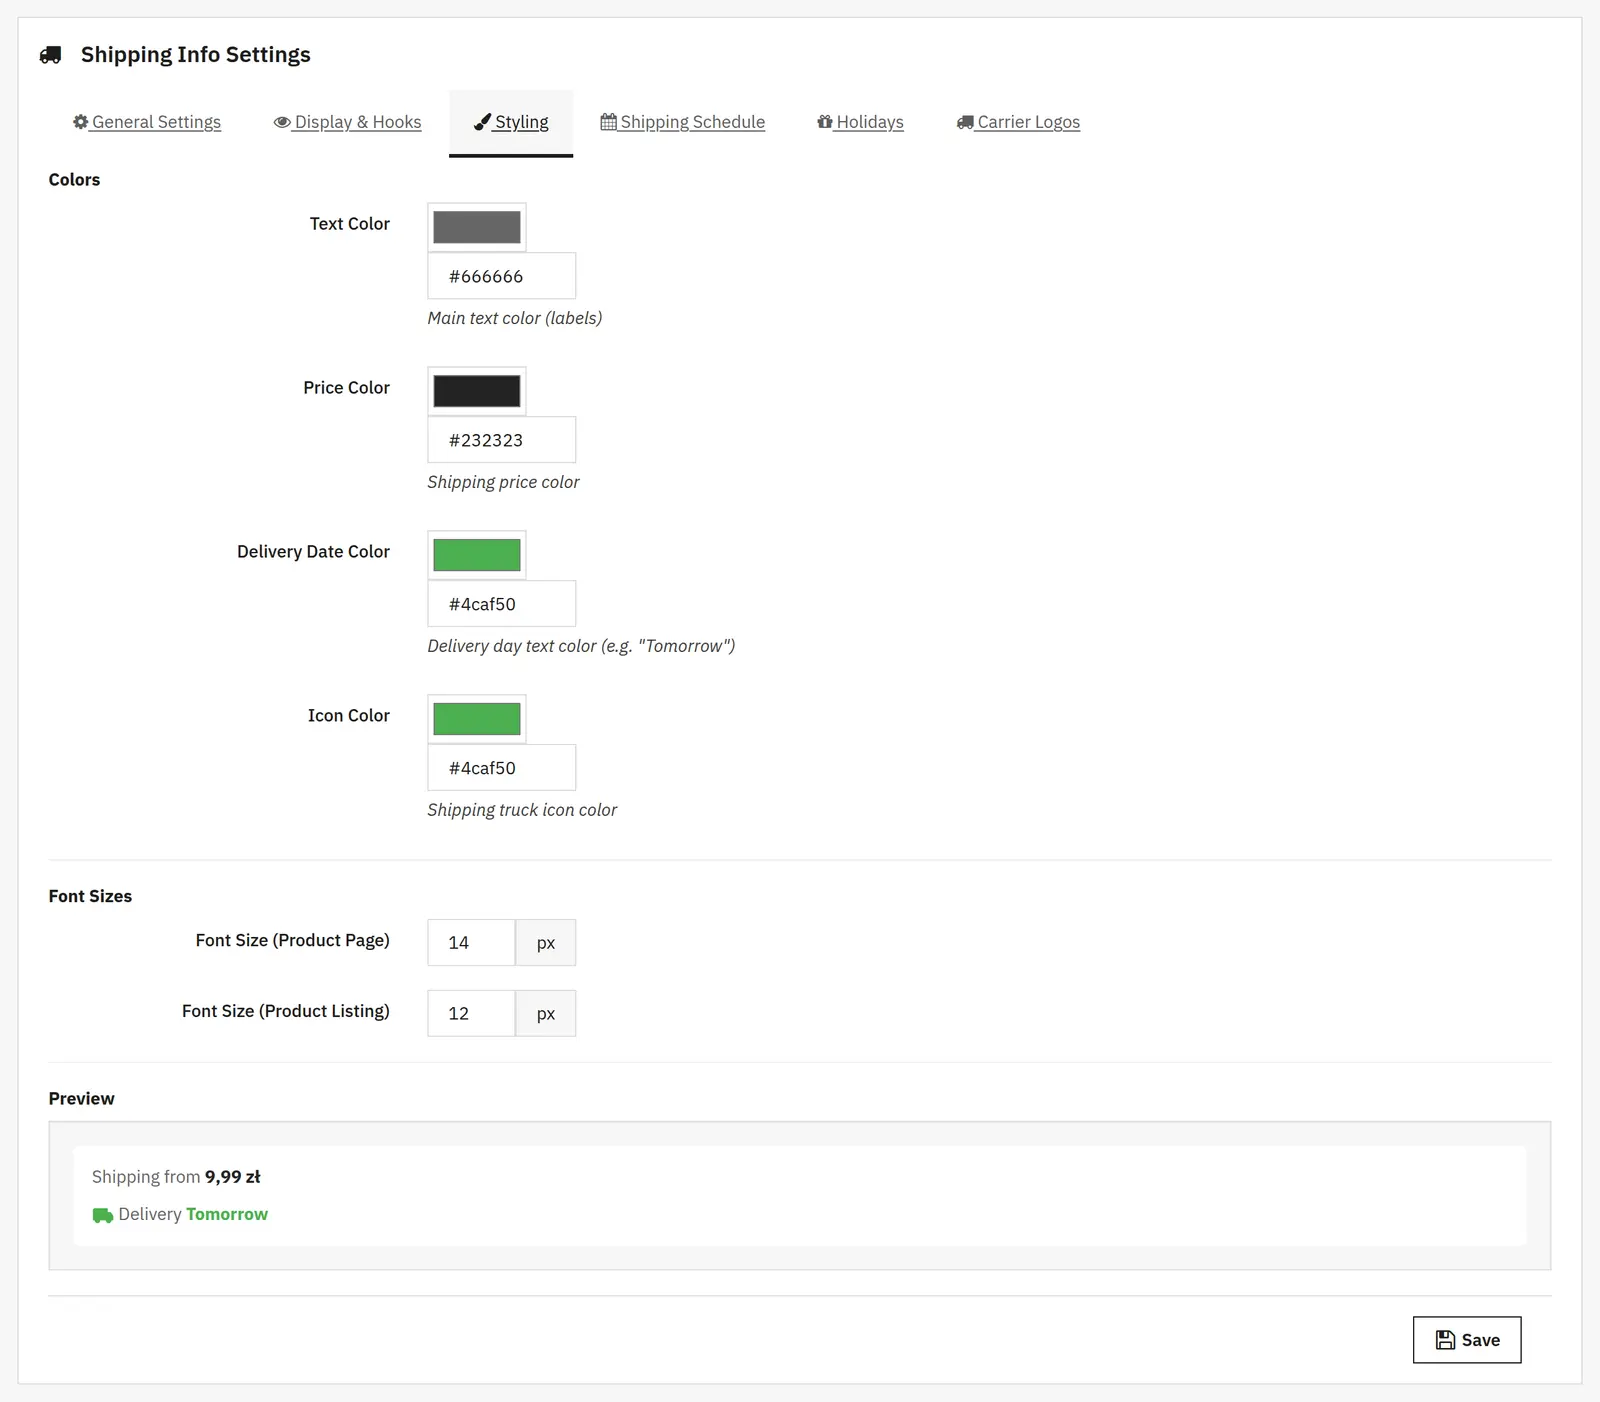Click the gift icon on Holidays tab

click(x=825, y=122)
